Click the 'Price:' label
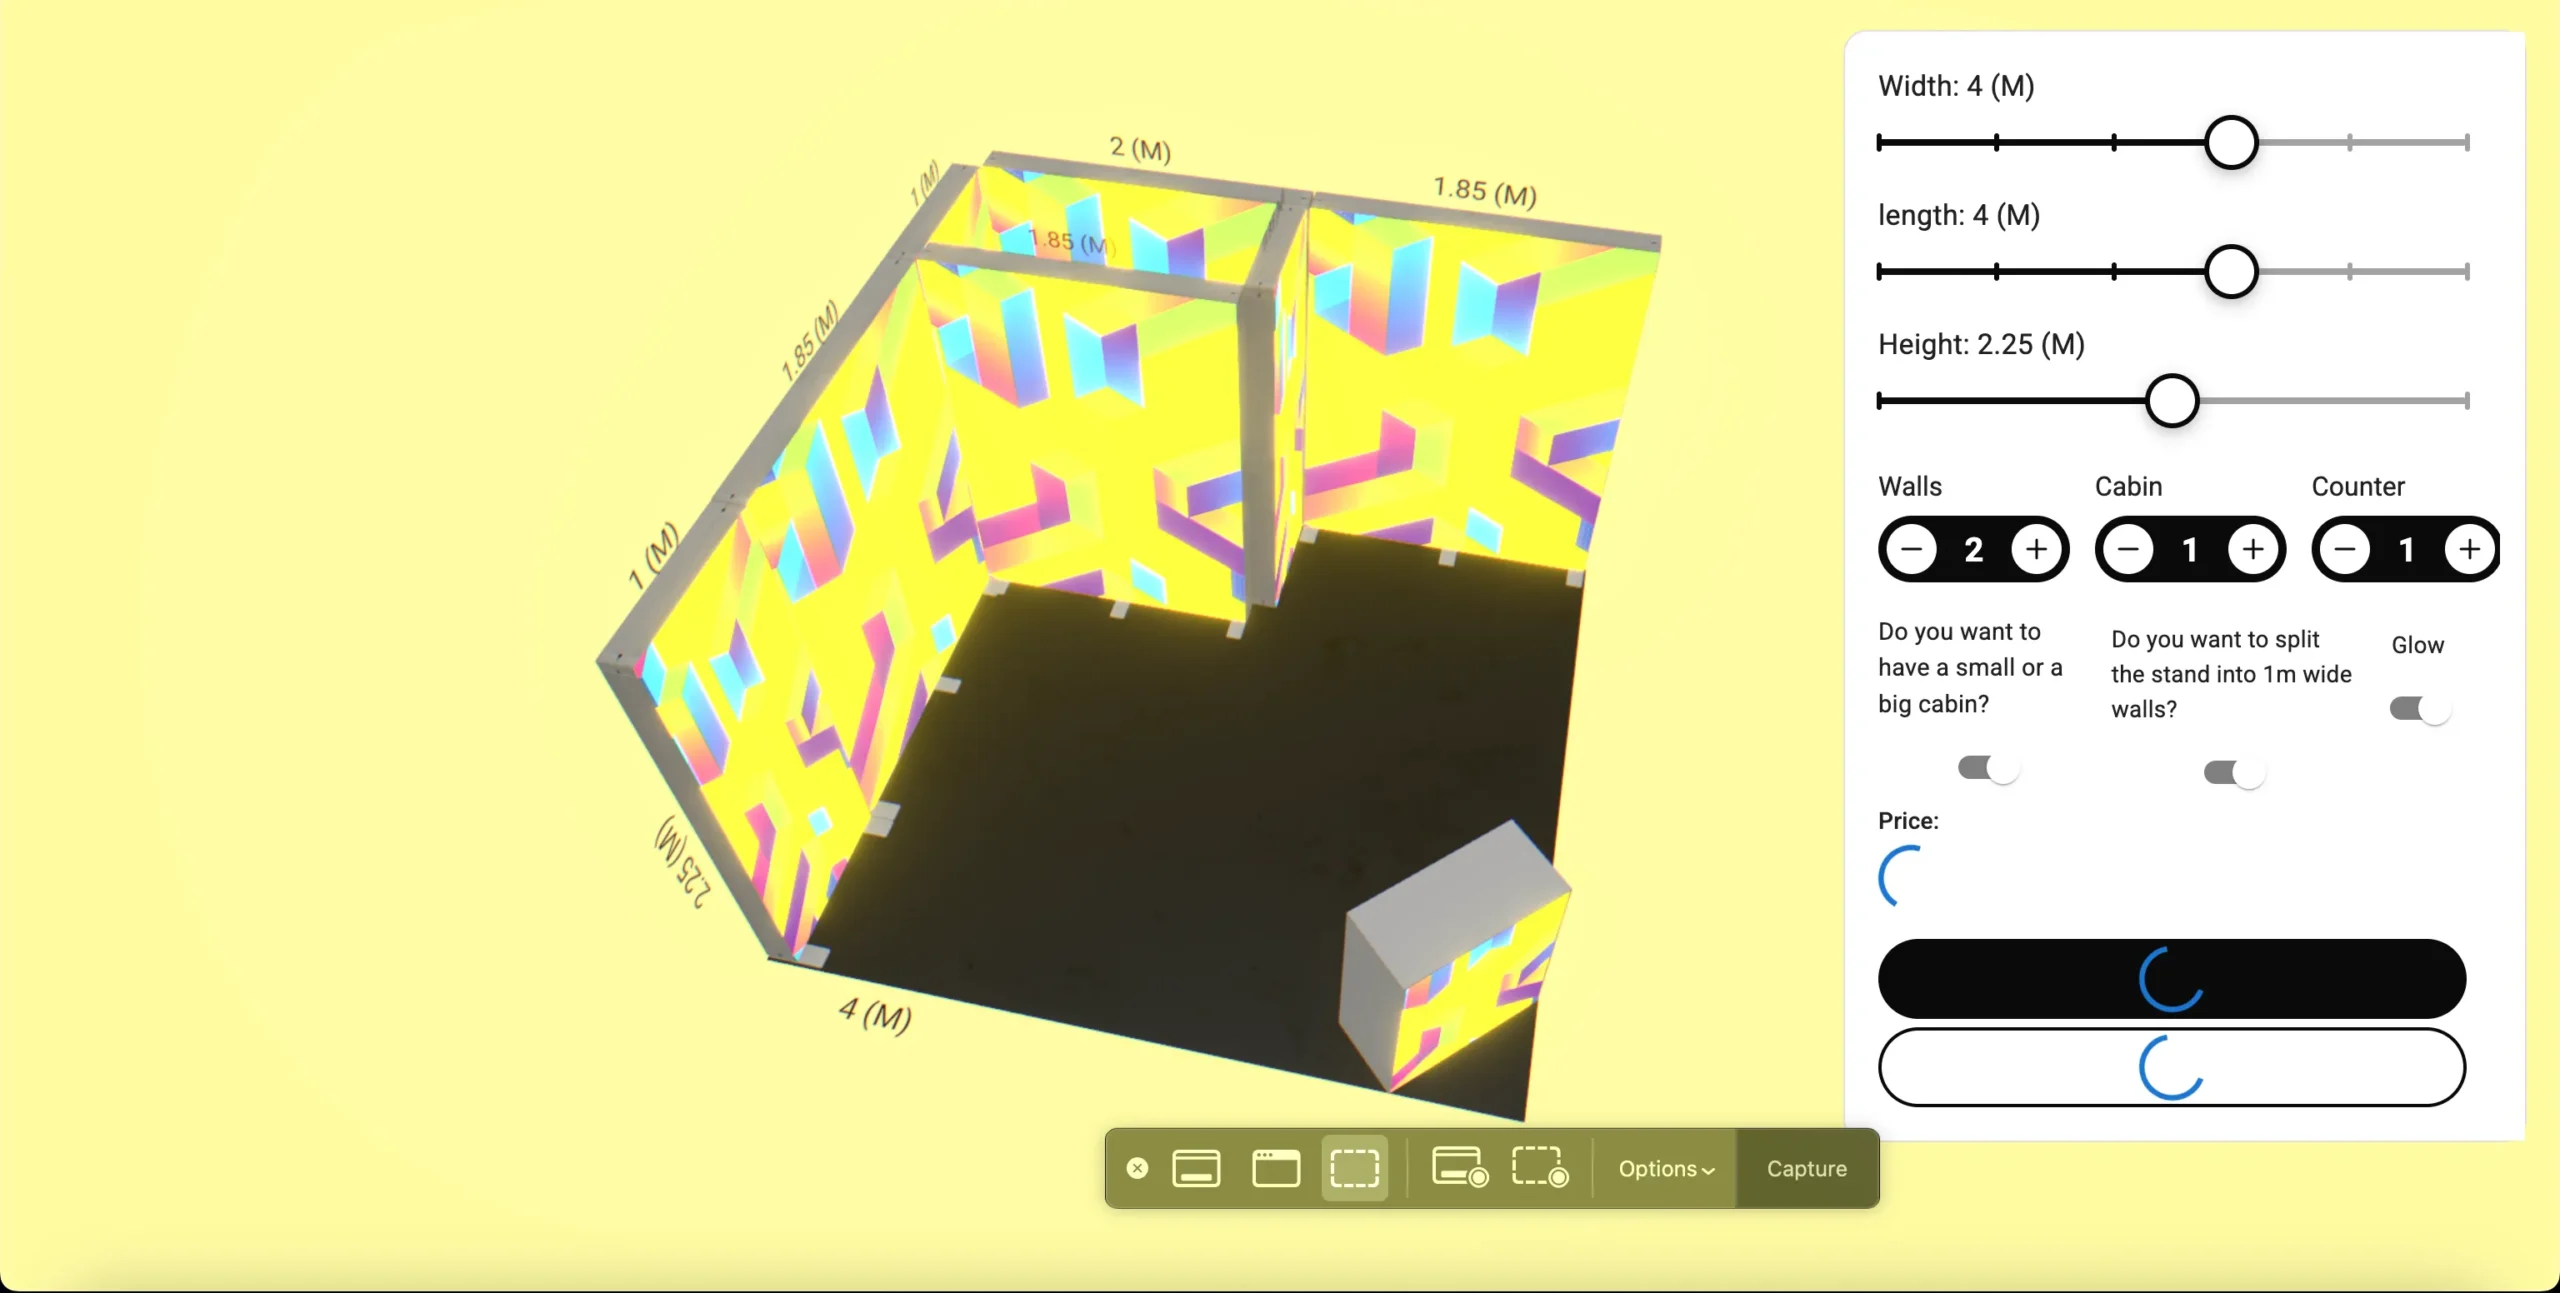The height and width of the screenshot is (1293, 2560). coord(1908,821)
